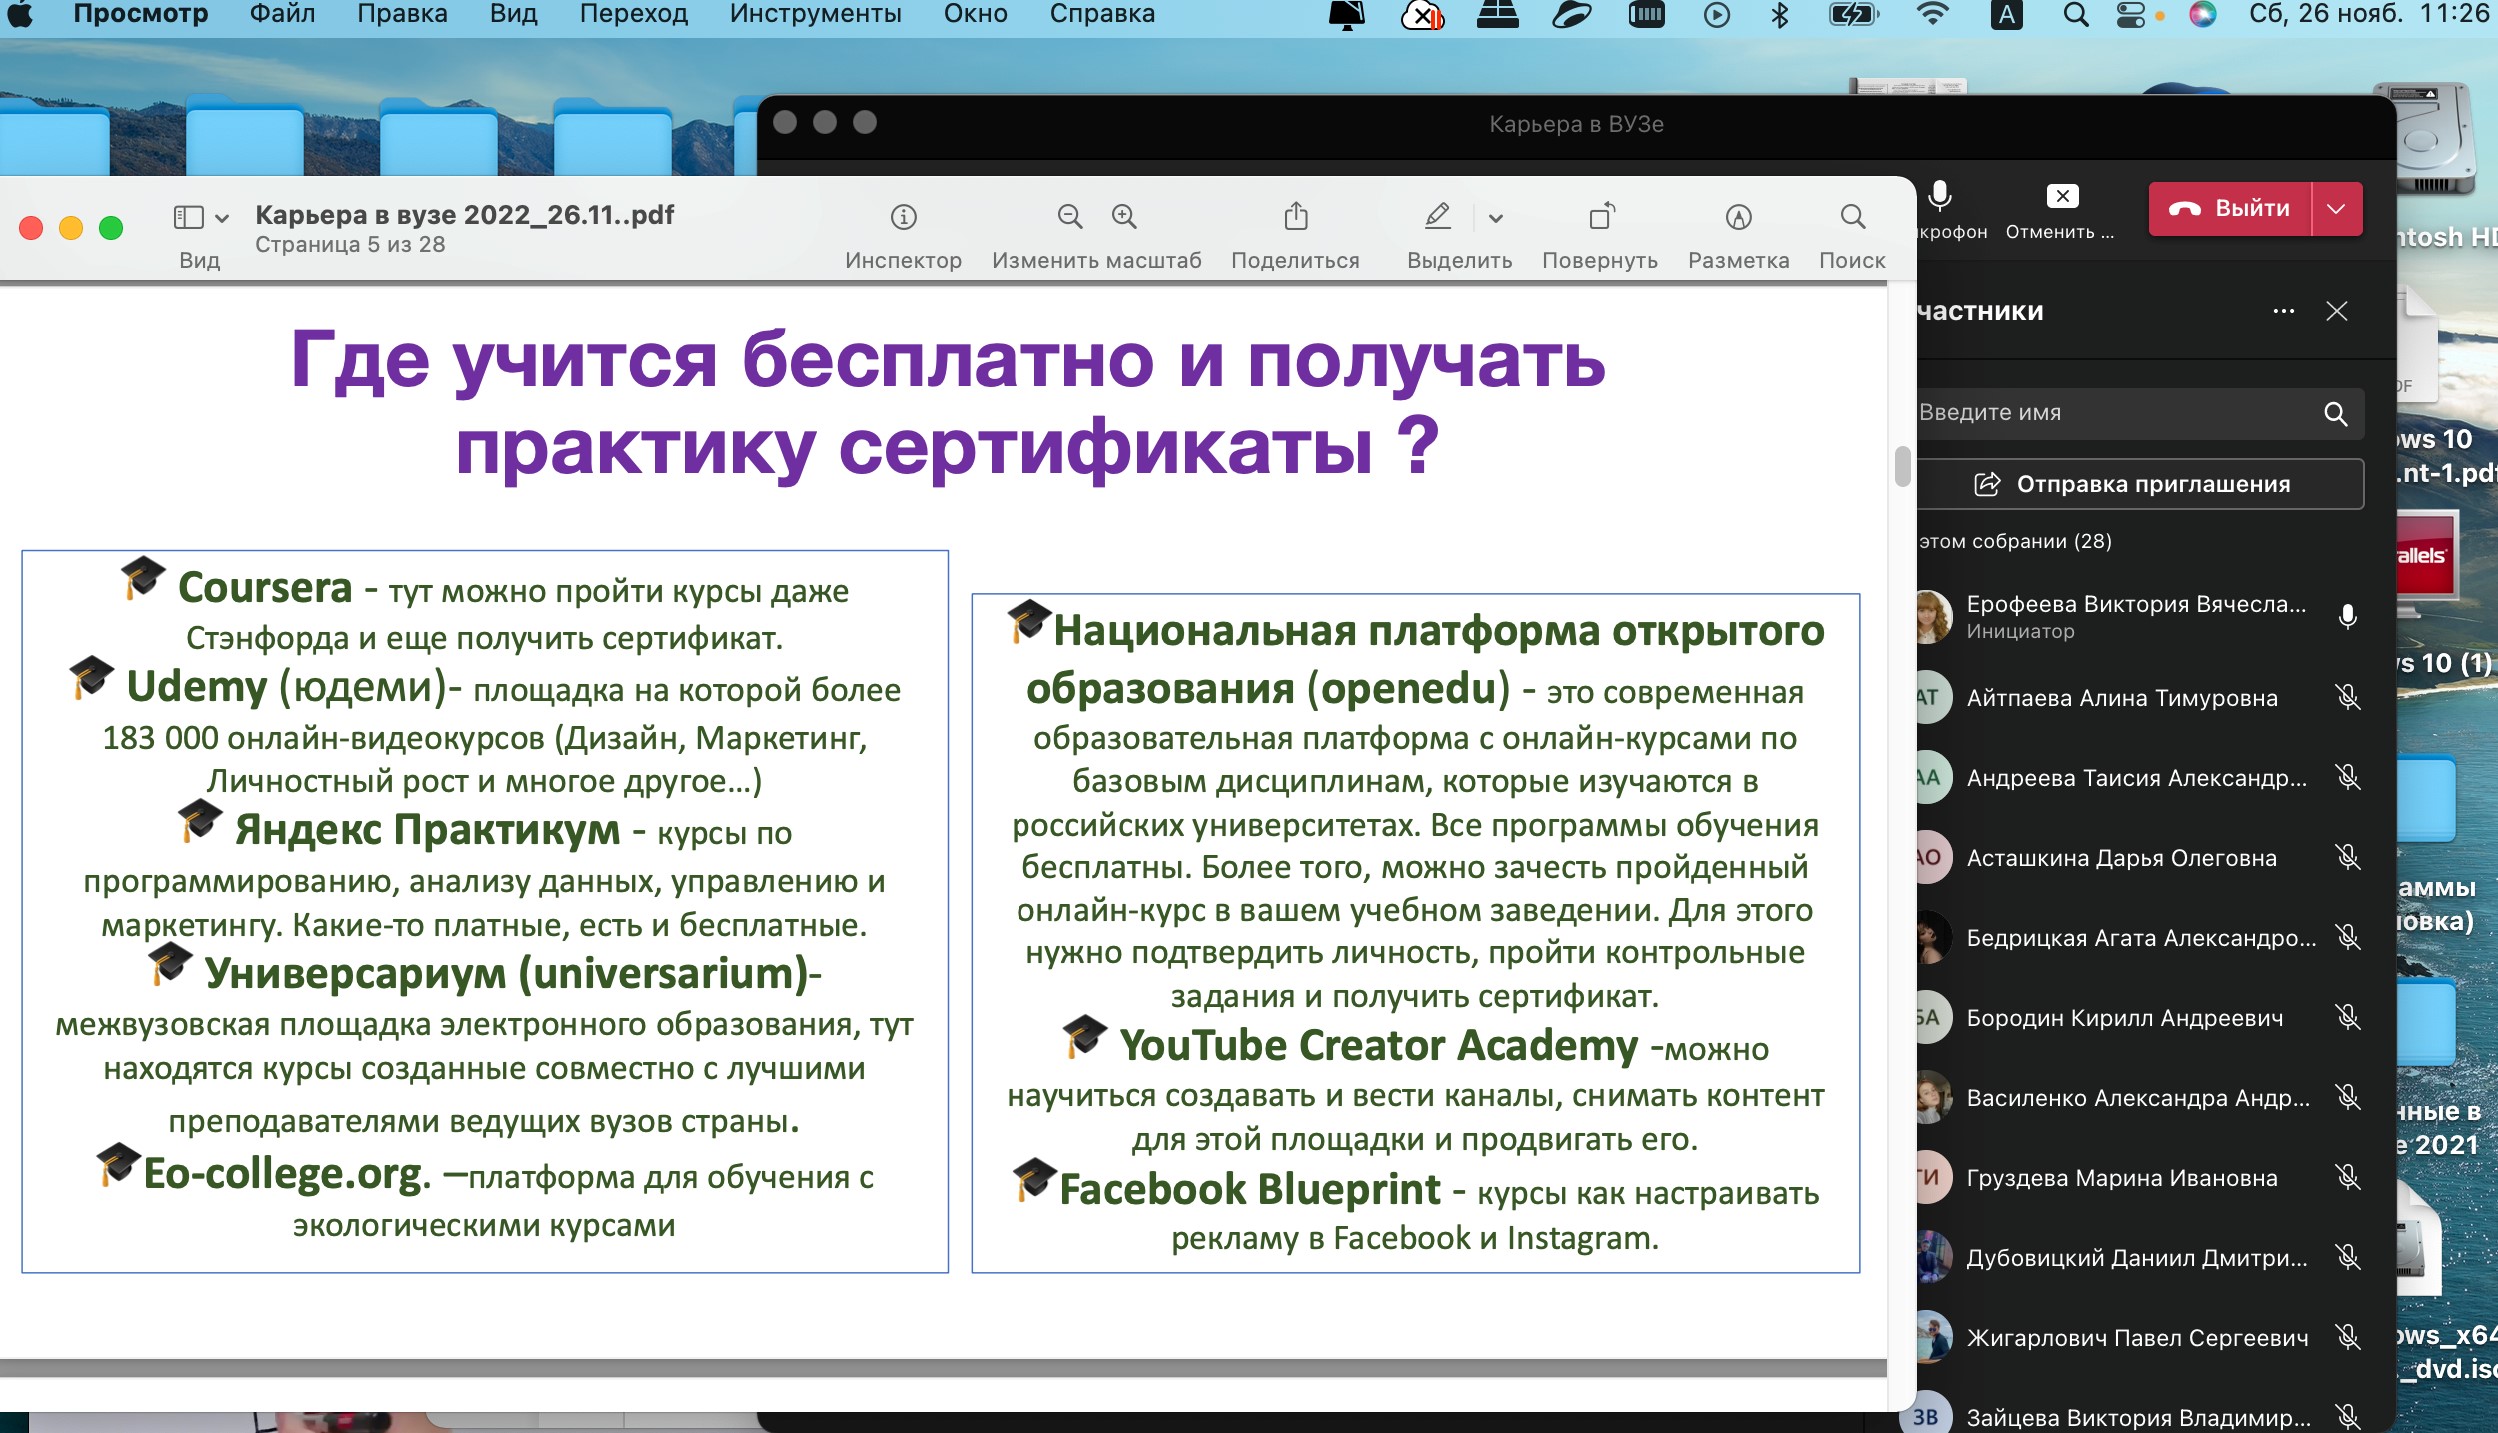Open the Переход menu
This screenshot has height=1433, width=2498.
click(x=634, y=14)
